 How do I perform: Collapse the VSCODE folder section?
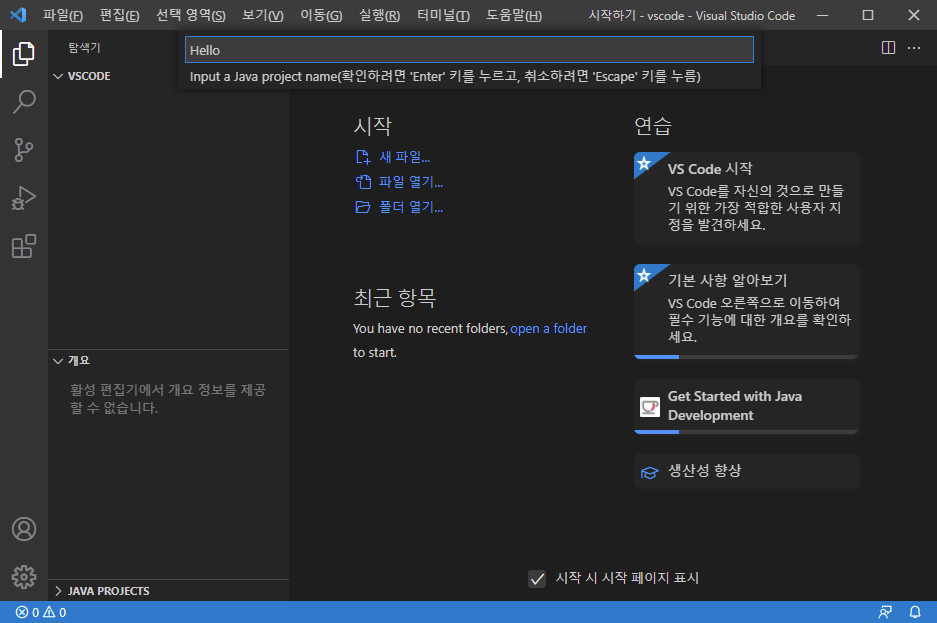58,76
